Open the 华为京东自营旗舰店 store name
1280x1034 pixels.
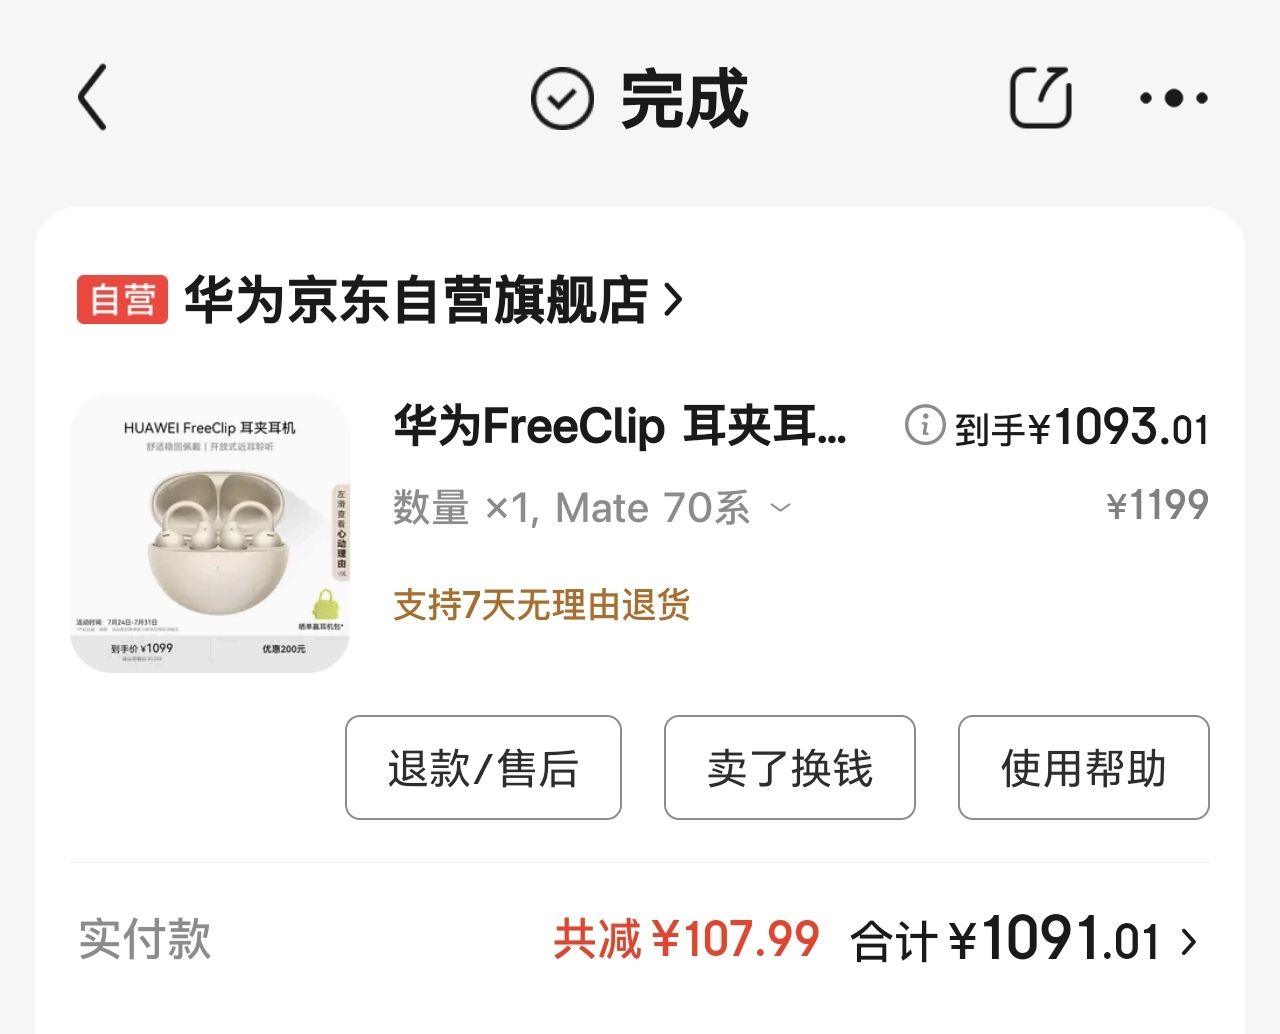click(416, 299)
